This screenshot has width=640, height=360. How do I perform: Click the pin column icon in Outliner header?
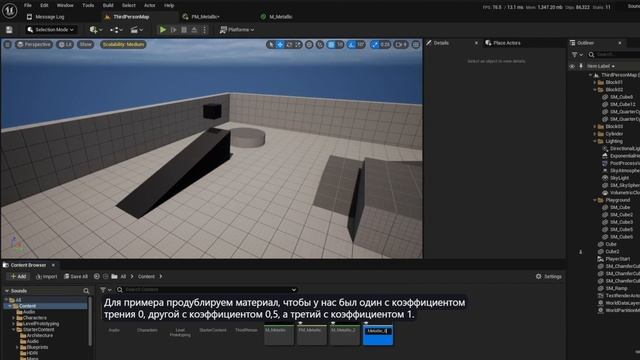[x=581, y=66]
